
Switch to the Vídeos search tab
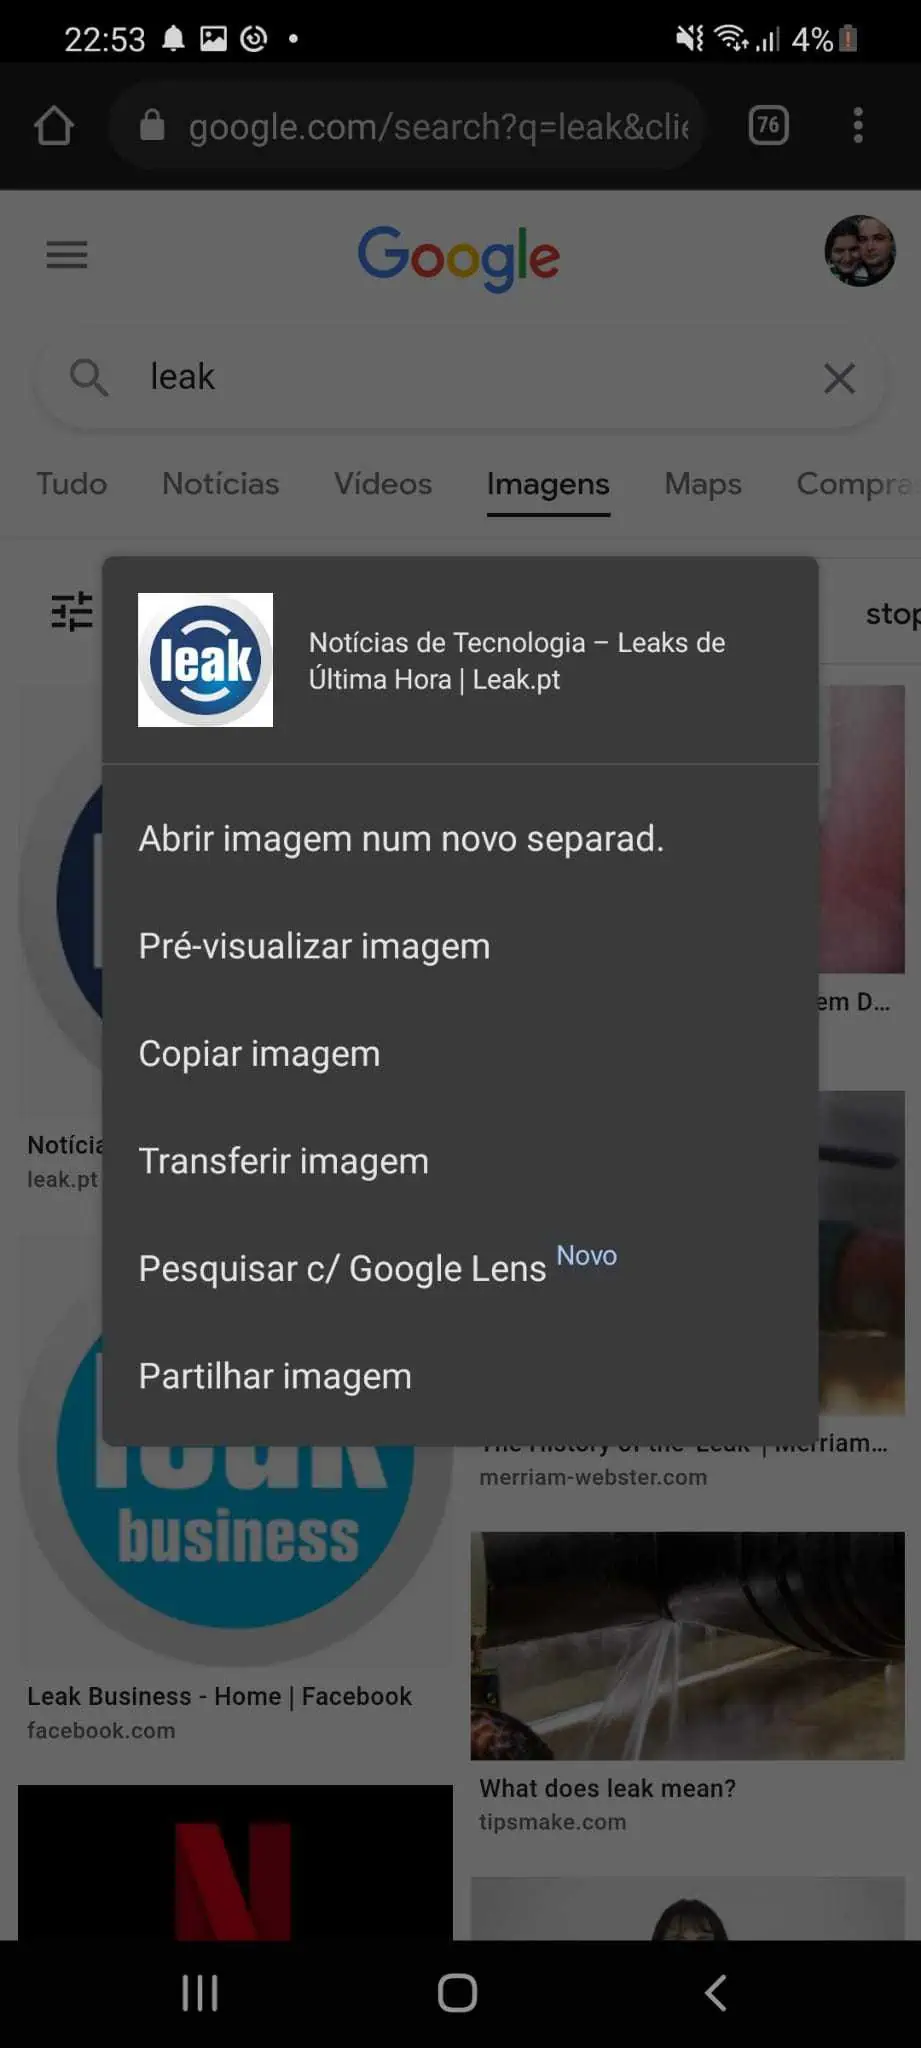383,484
